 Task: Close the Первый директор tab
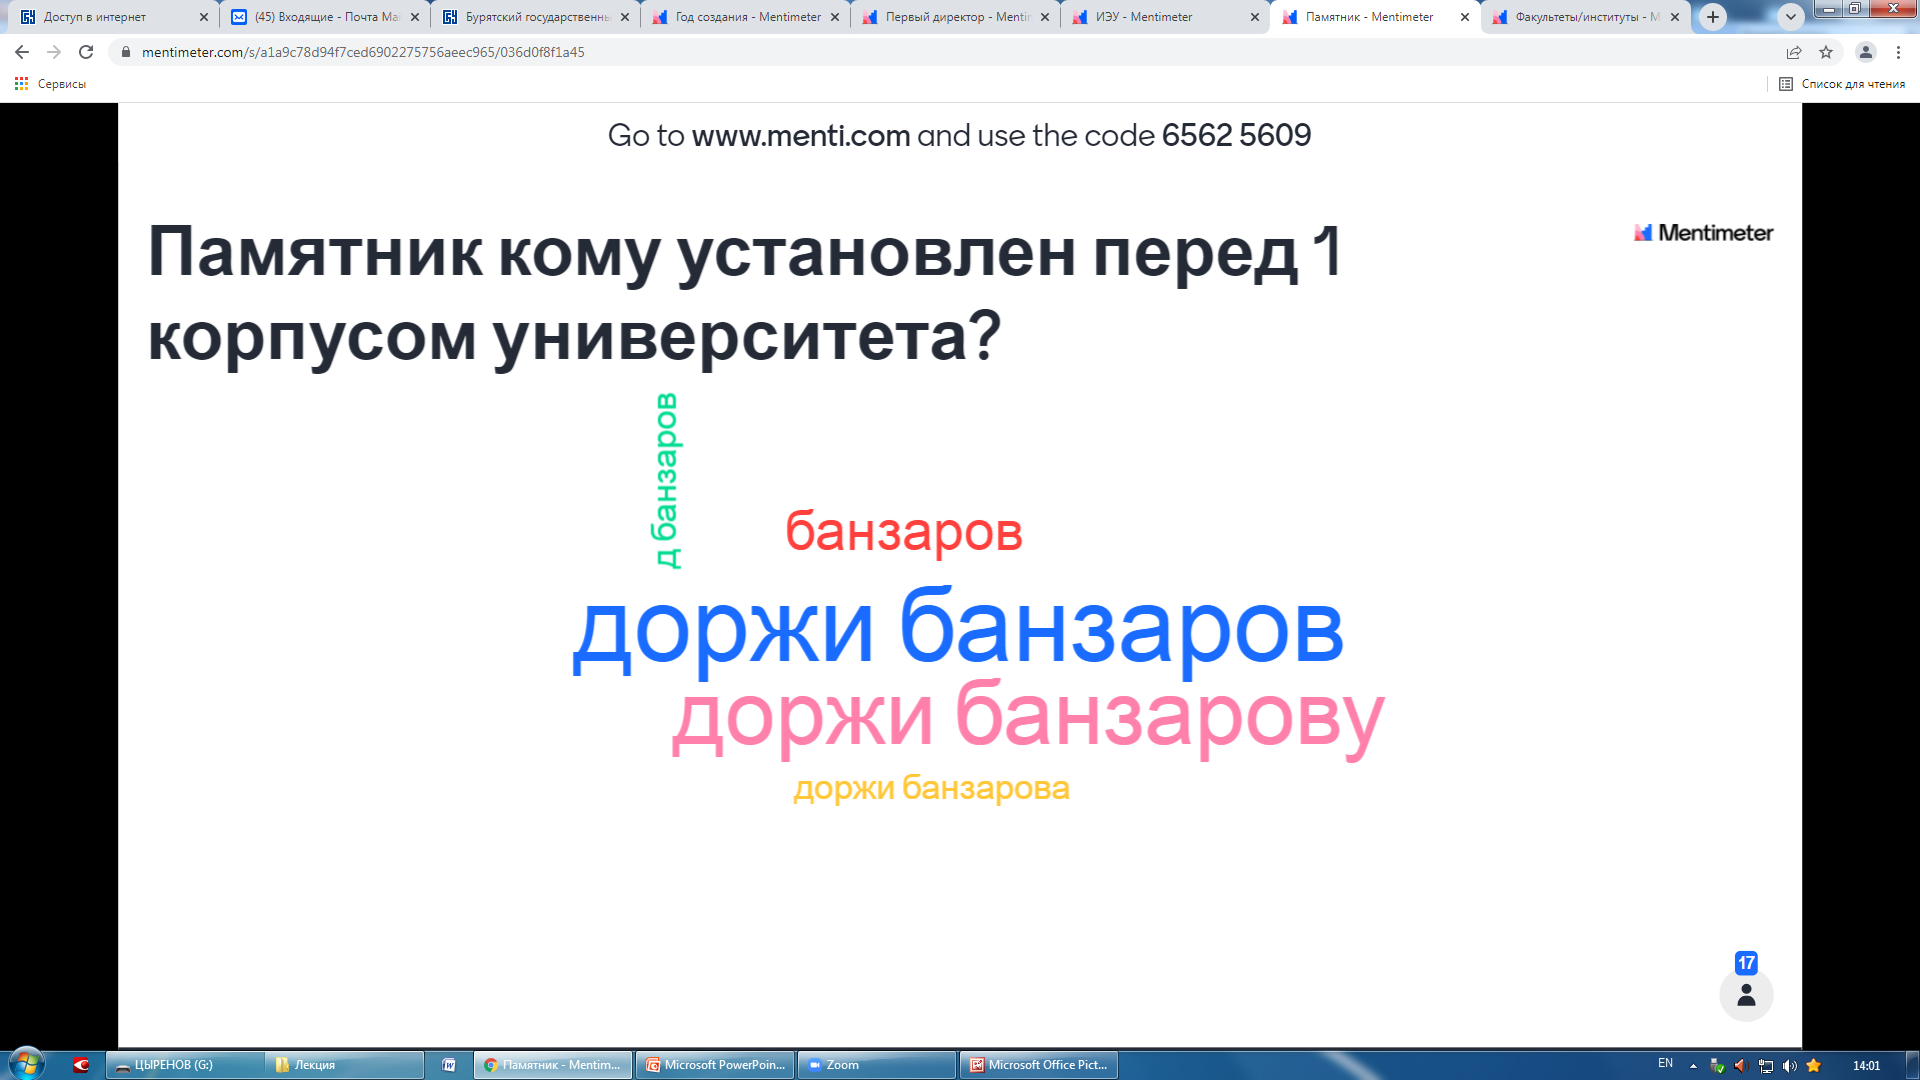pyautogui.click(x=1045, y=17)
